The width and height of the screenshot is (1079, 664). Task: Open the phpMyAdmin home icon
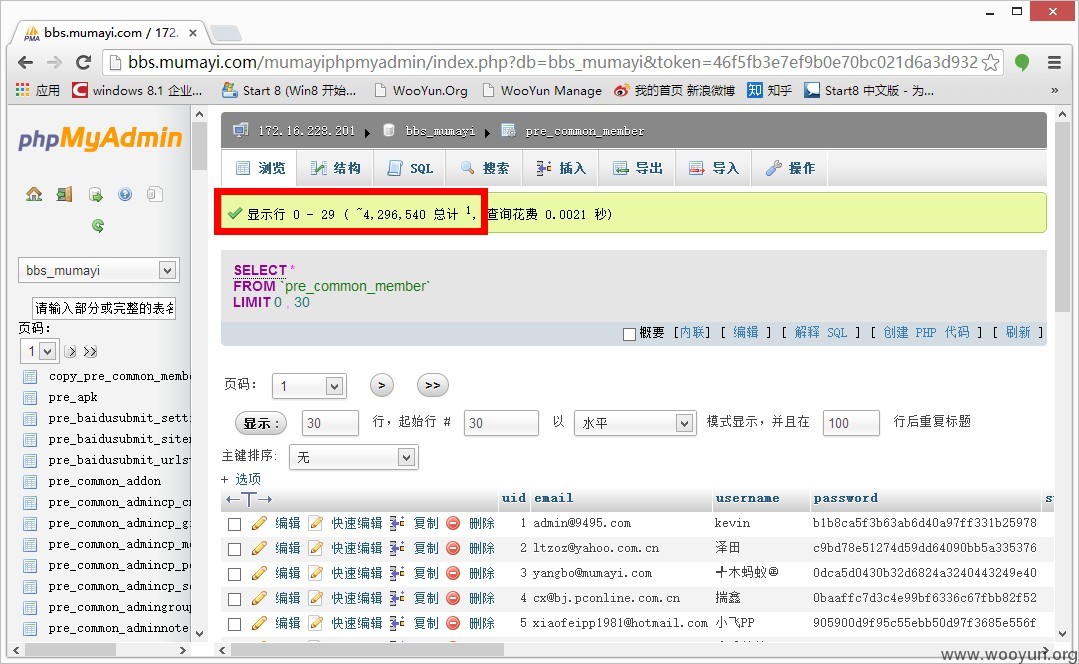coord(34,195)
